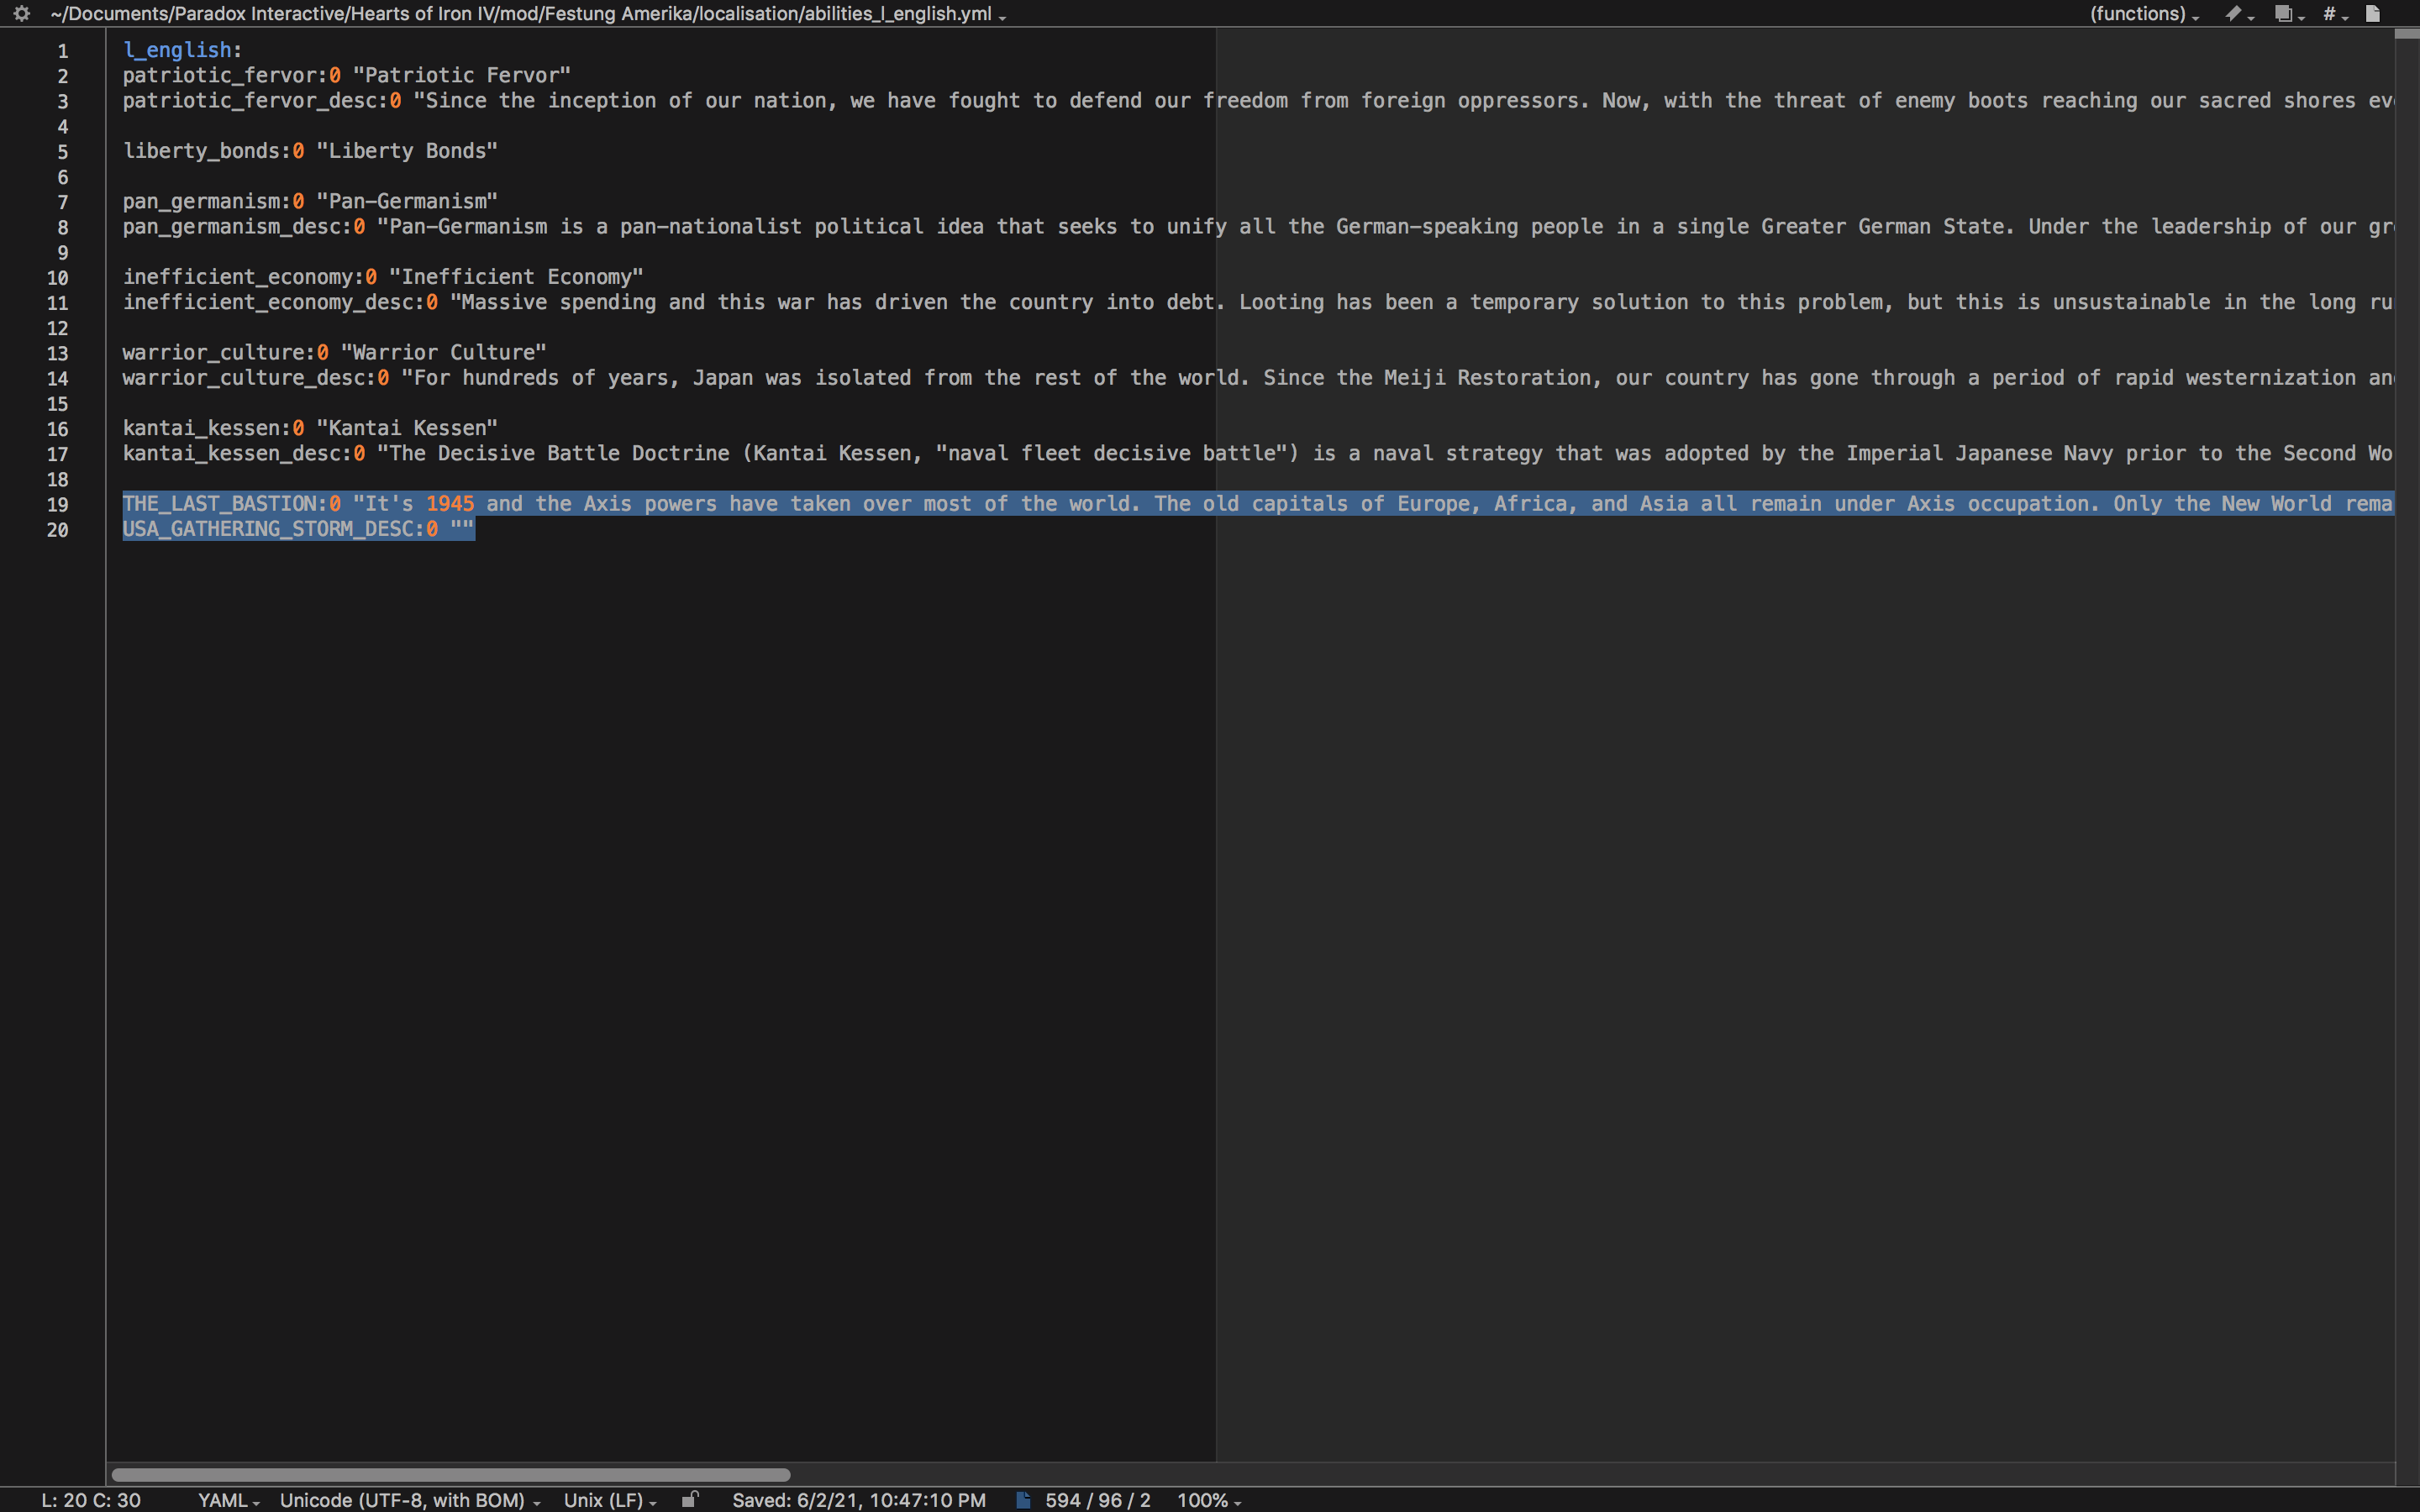Click the layered pages toolbar icon
Image resolution: width=2420 pixels, height=1512 pixels.
[x=2283, y=14]
